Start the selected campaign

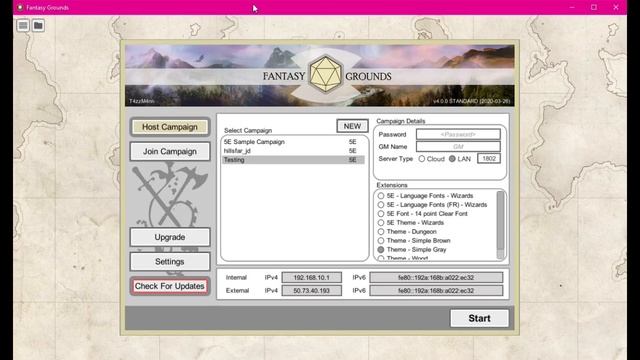tap(480, 318)
